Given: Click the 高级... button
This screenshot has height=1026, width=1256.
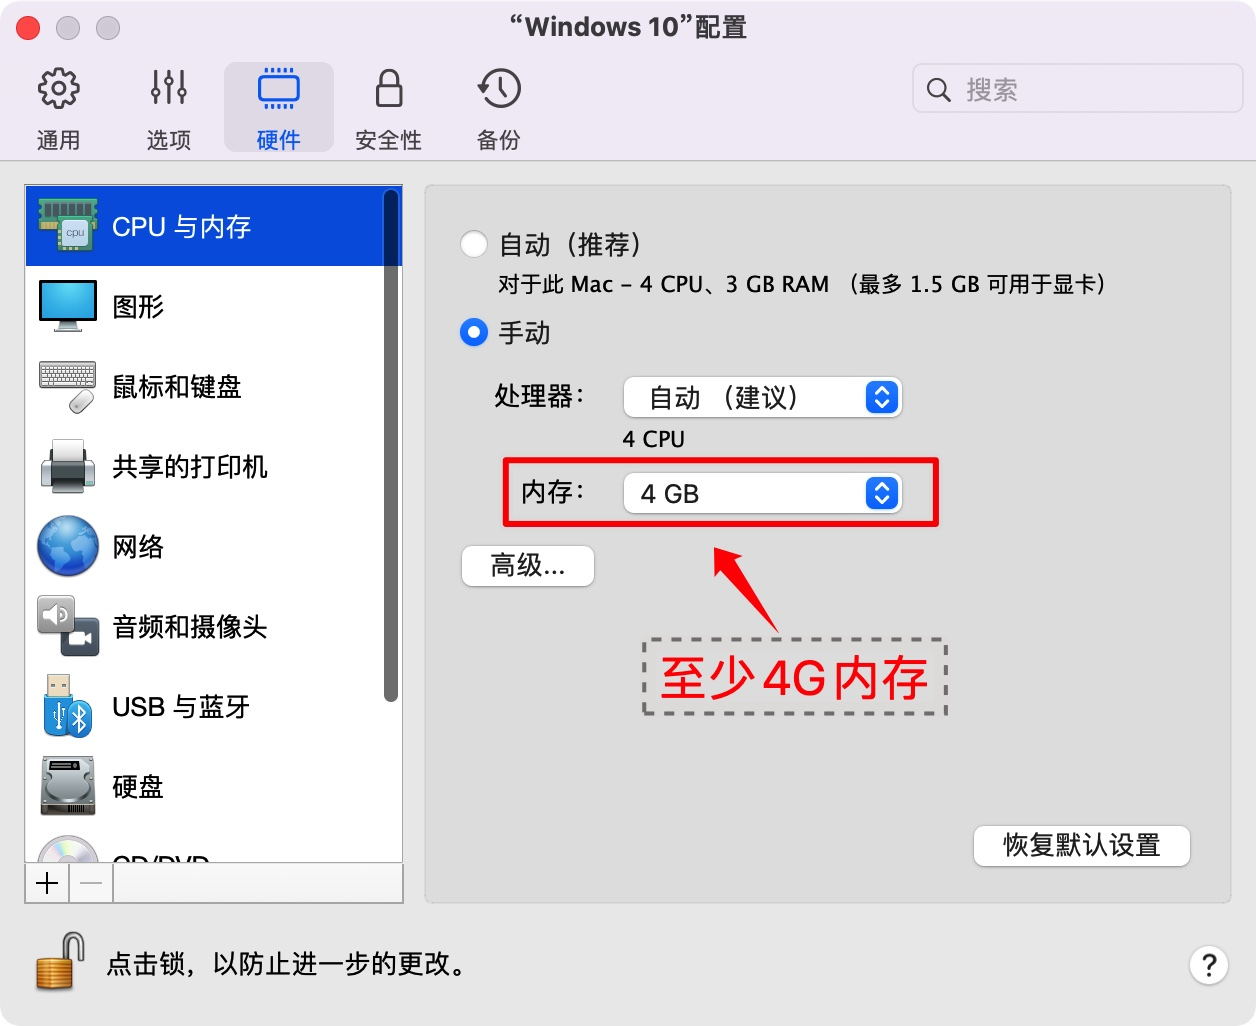Looking at the screenshot, I should click(528, 566).
